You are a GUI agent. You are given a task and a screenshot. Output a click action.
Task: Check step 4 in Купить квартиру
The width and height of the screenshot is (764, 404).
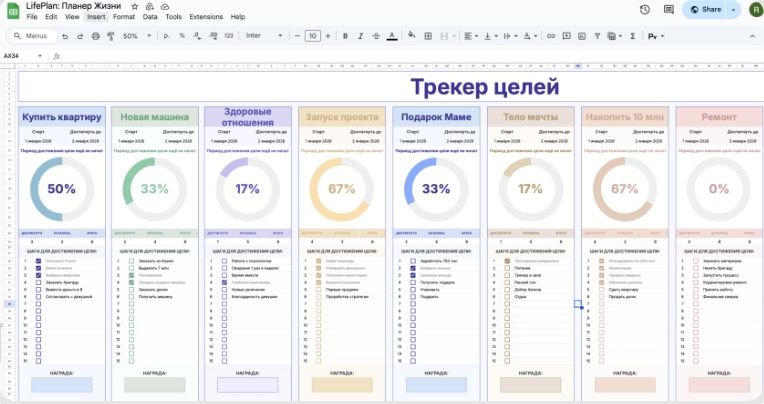[x=38, y=283]
